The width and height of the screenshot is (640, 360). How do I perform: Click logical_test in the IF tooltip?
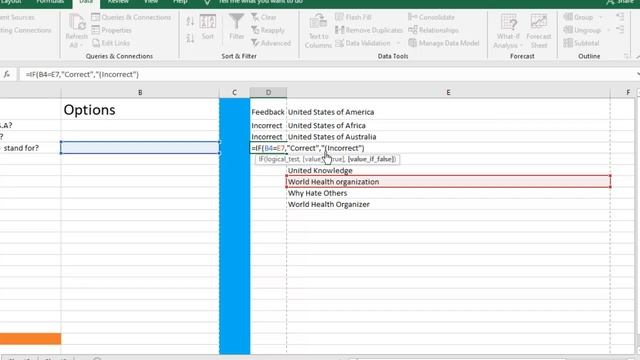(283, 159)
